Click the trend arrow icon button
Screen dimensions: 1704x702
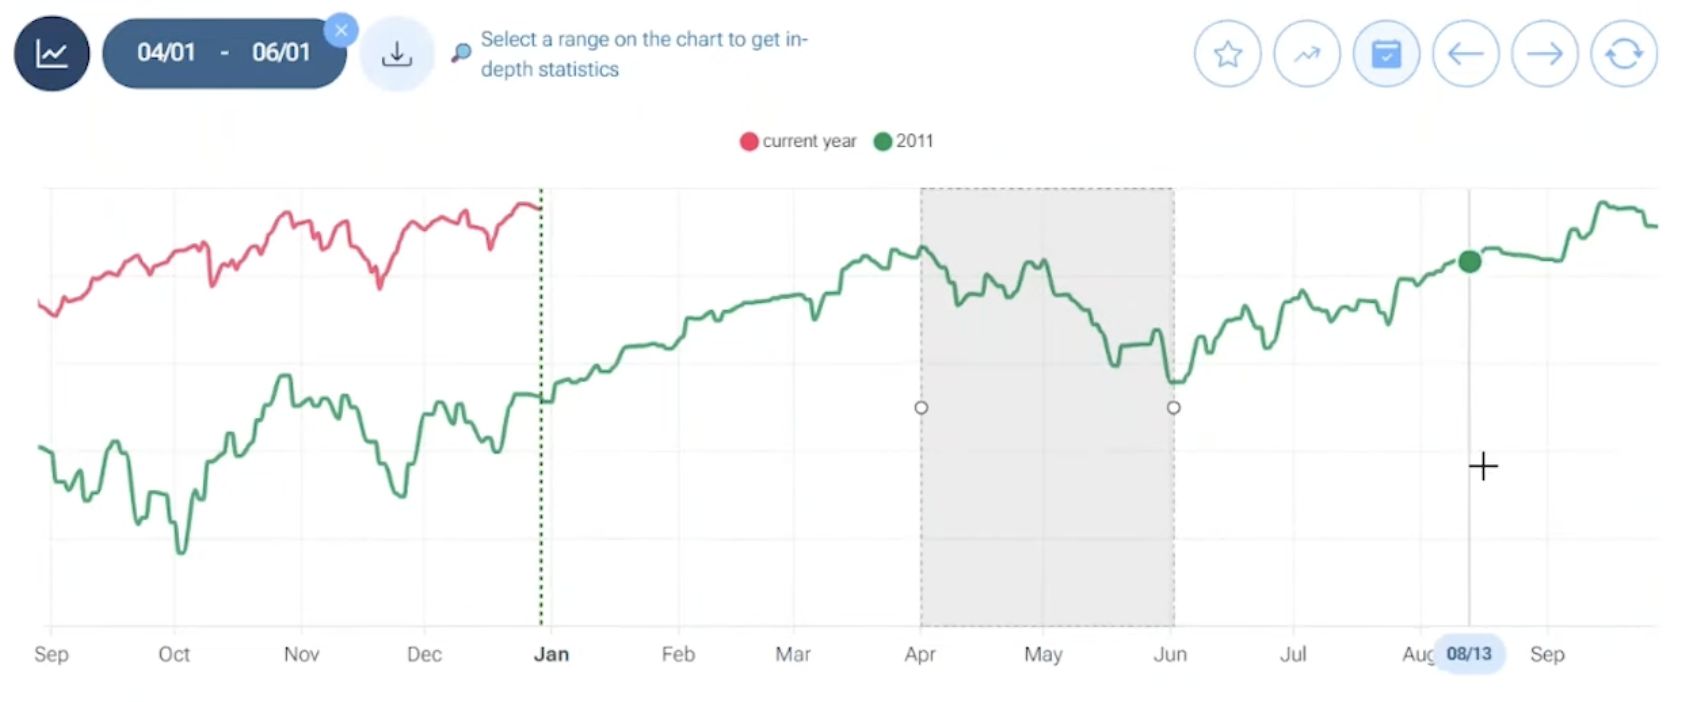click(1307, 54)
